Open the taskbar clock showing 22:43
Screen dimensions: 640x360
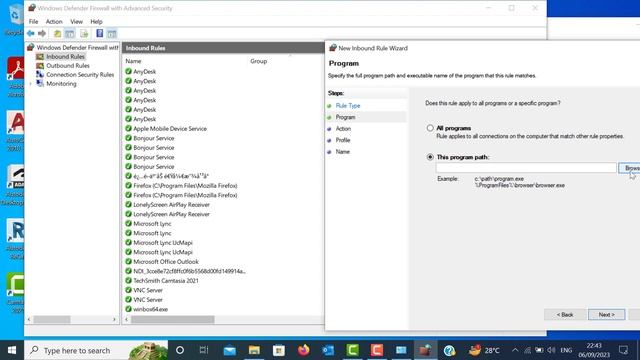tap(594, 350)
